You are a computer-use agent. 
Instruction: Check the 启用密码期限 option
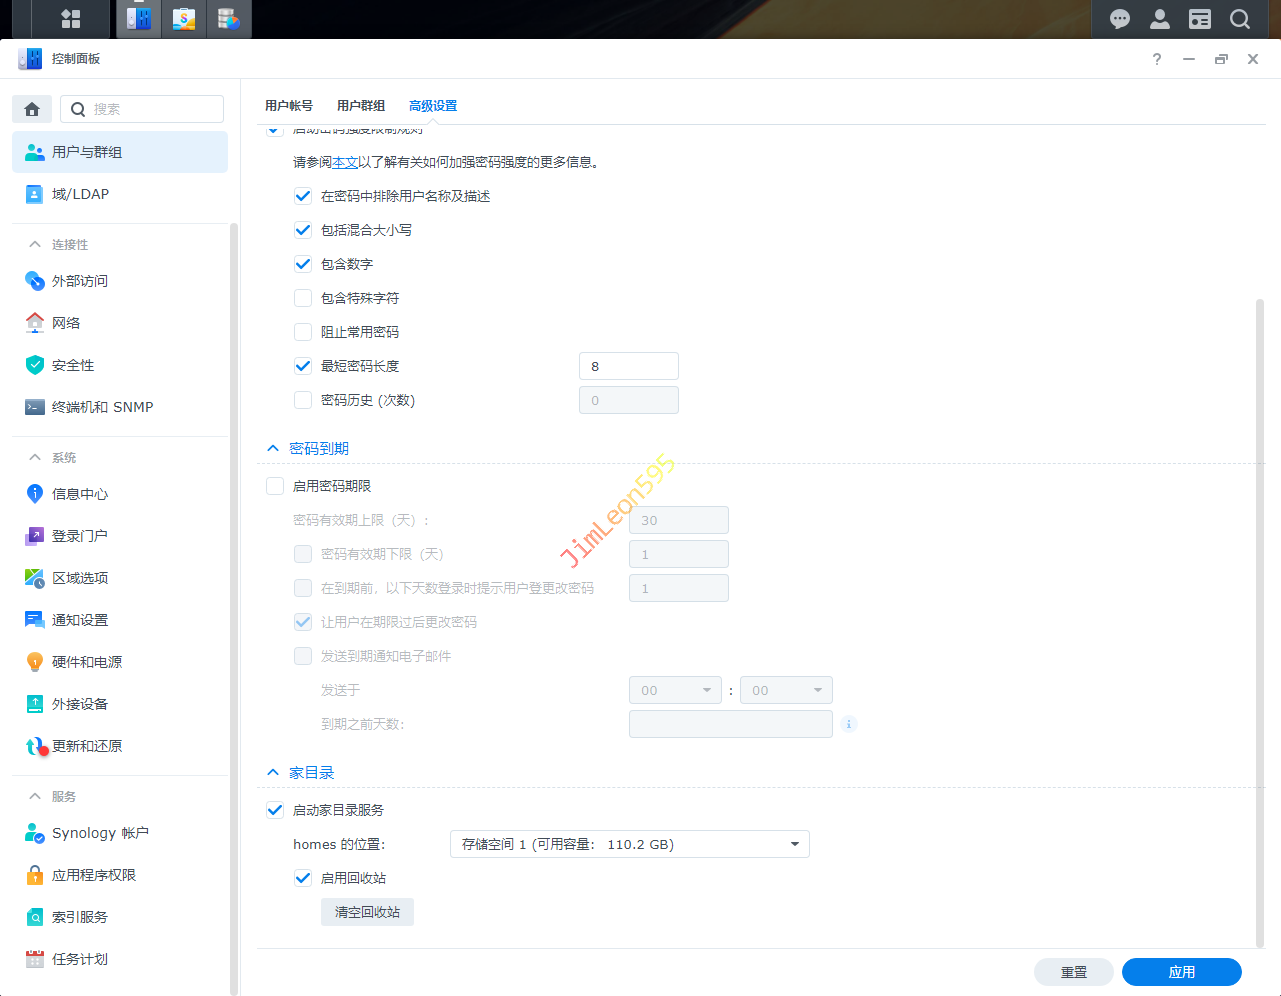coord(275,486)
